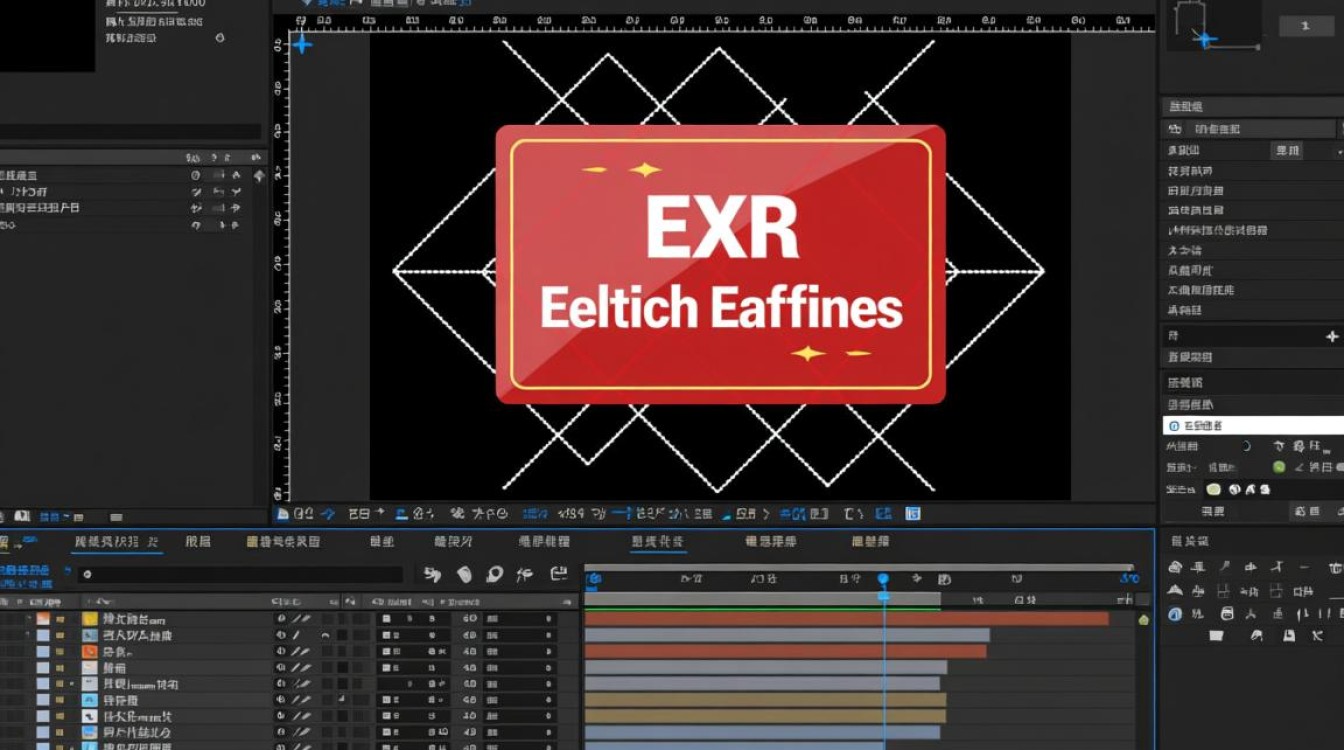Screen dimensions: 1344x750
Task: Click the orange source icon of the third layer
Action: pos(89,652)
